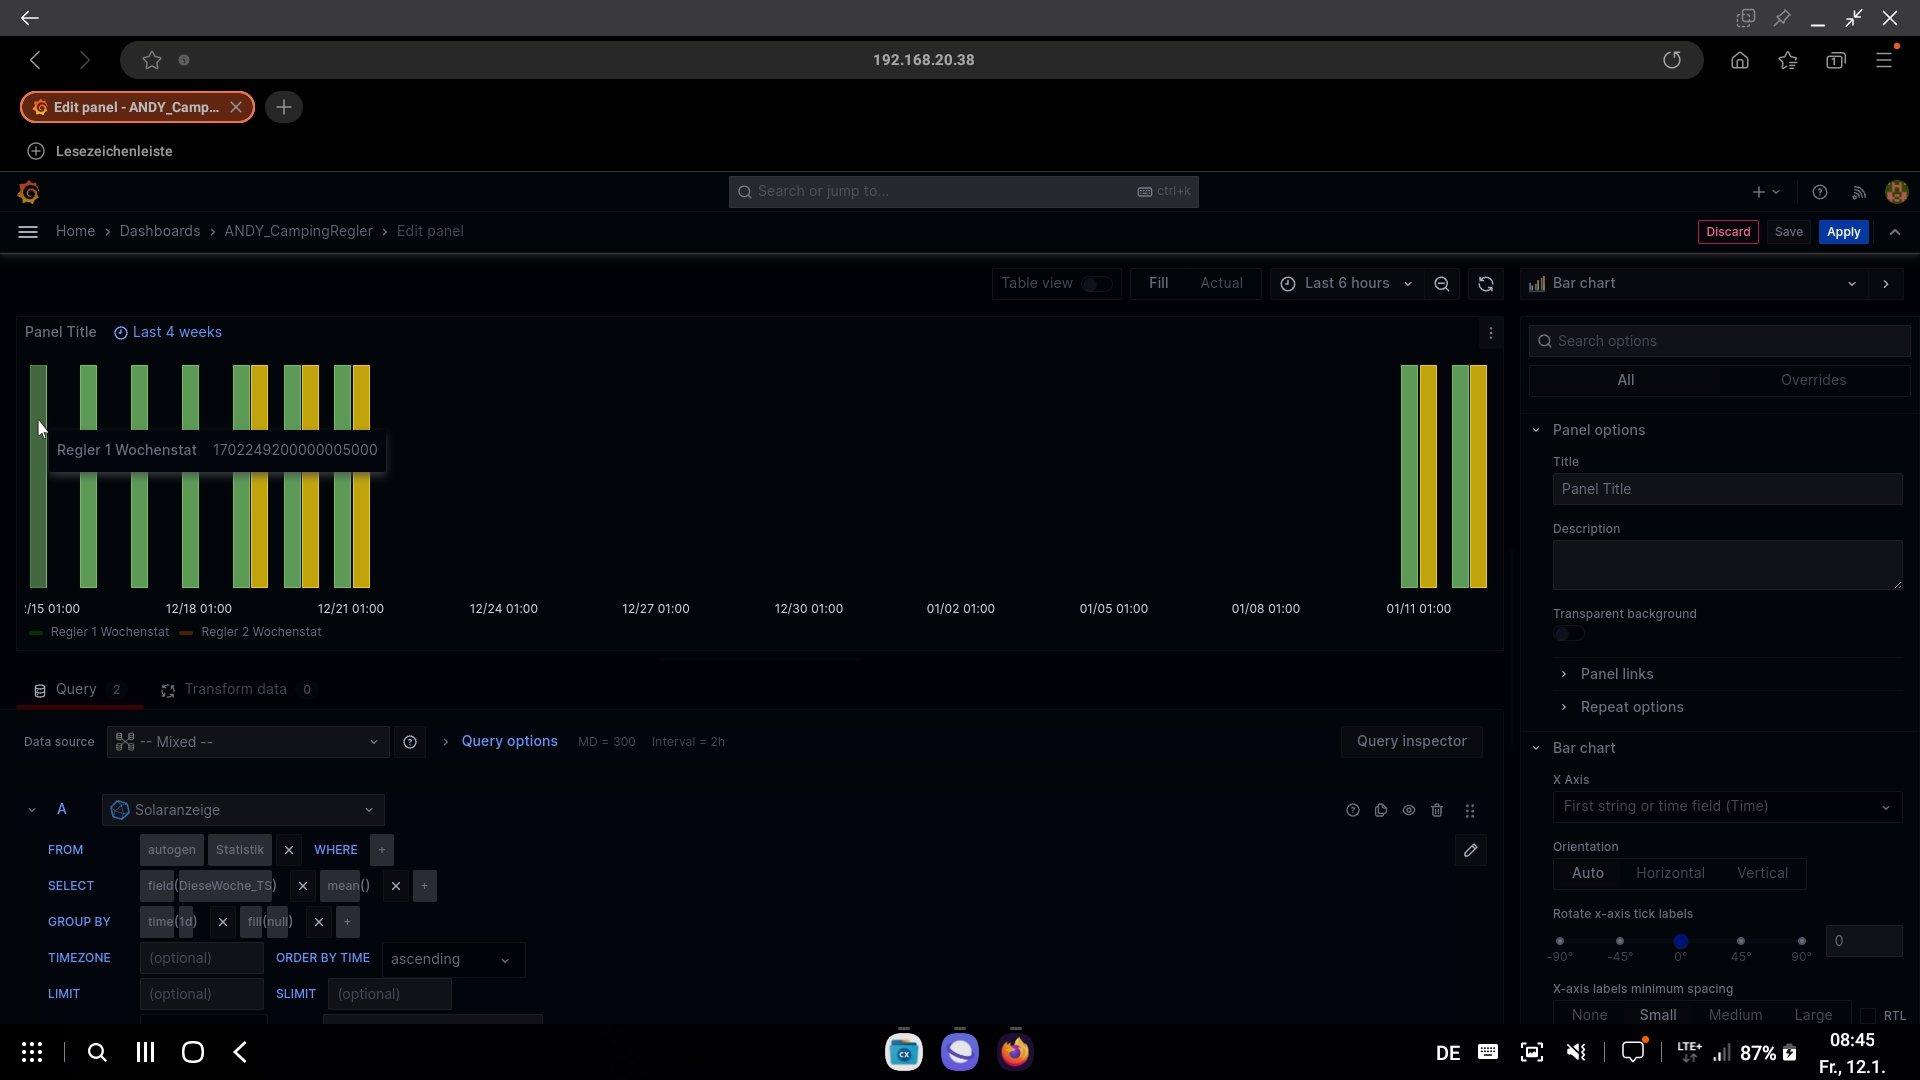Toggle text edit mode pencil icon
Viewport: 1920px width, 1080px height.
tap(1470, 851)
